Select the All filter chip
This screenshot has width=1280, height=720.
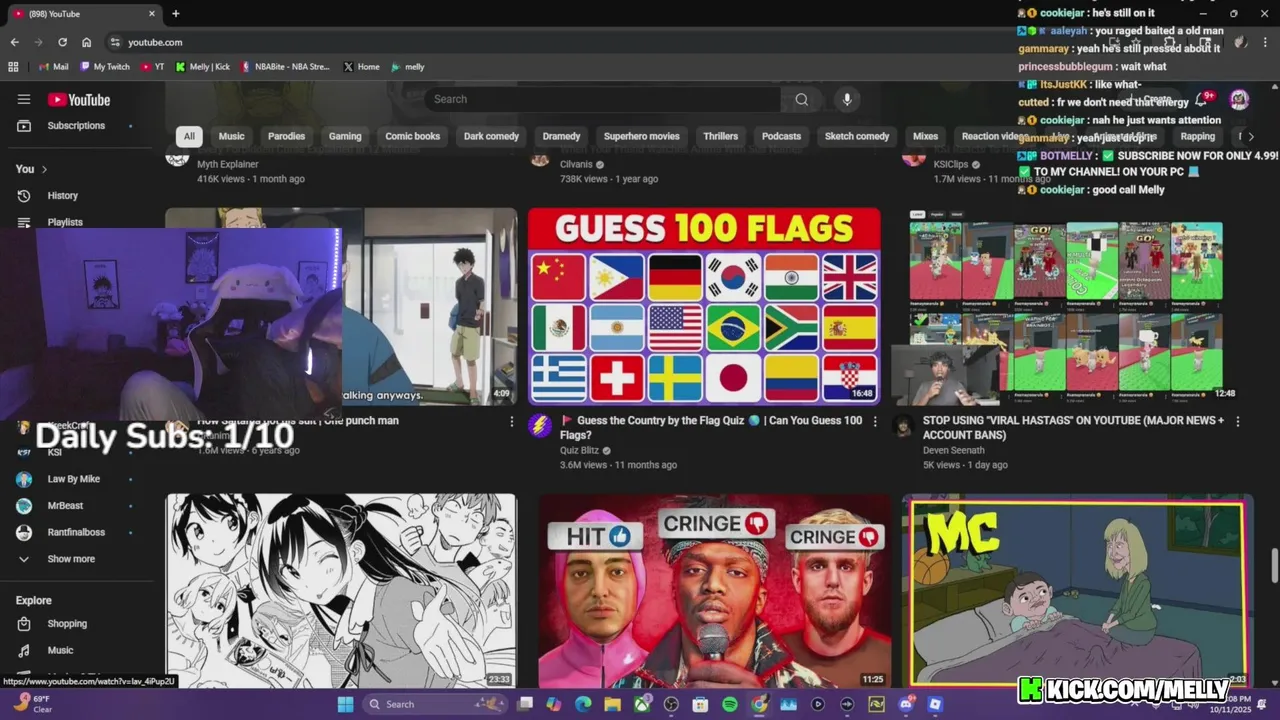[189, 136]
